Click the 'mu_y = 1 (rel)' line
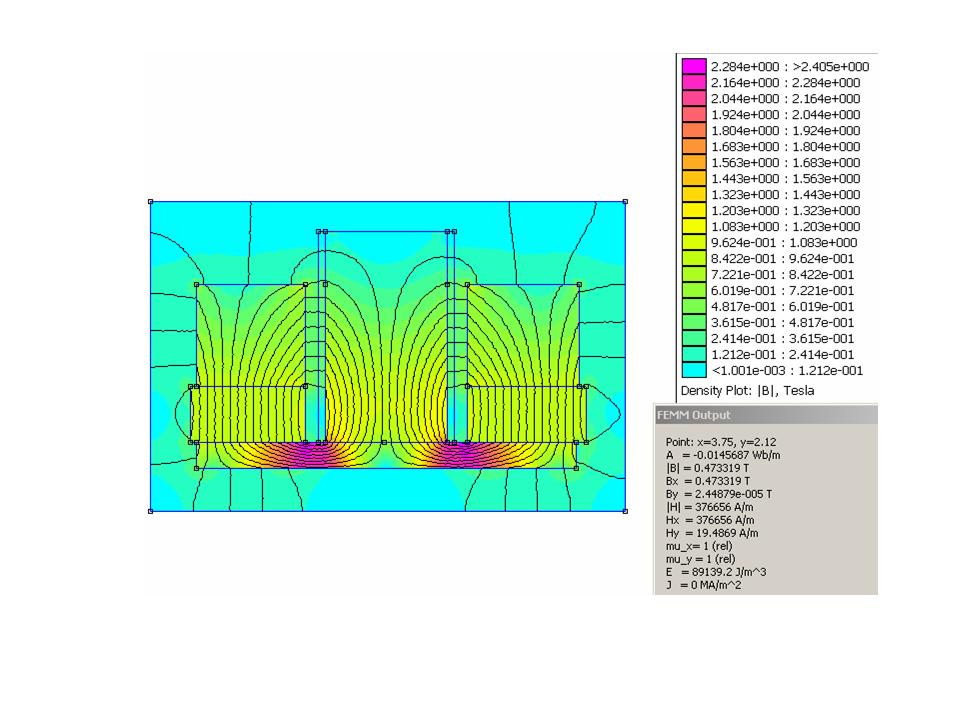The image size is (960, 720). [700, 558]
